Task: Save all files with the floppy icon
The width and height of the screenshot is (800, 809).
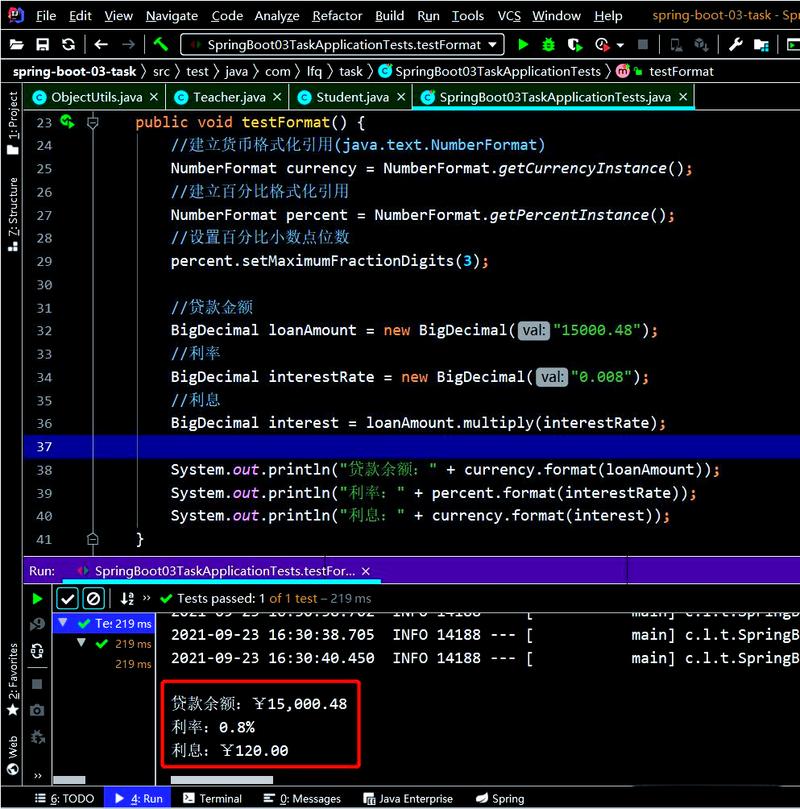Action: (x=42, y=45)
